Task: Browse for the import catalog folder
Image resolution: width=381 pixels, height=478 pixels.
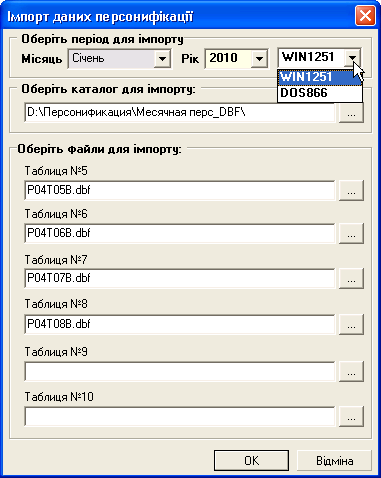Action: pos(351,113)
